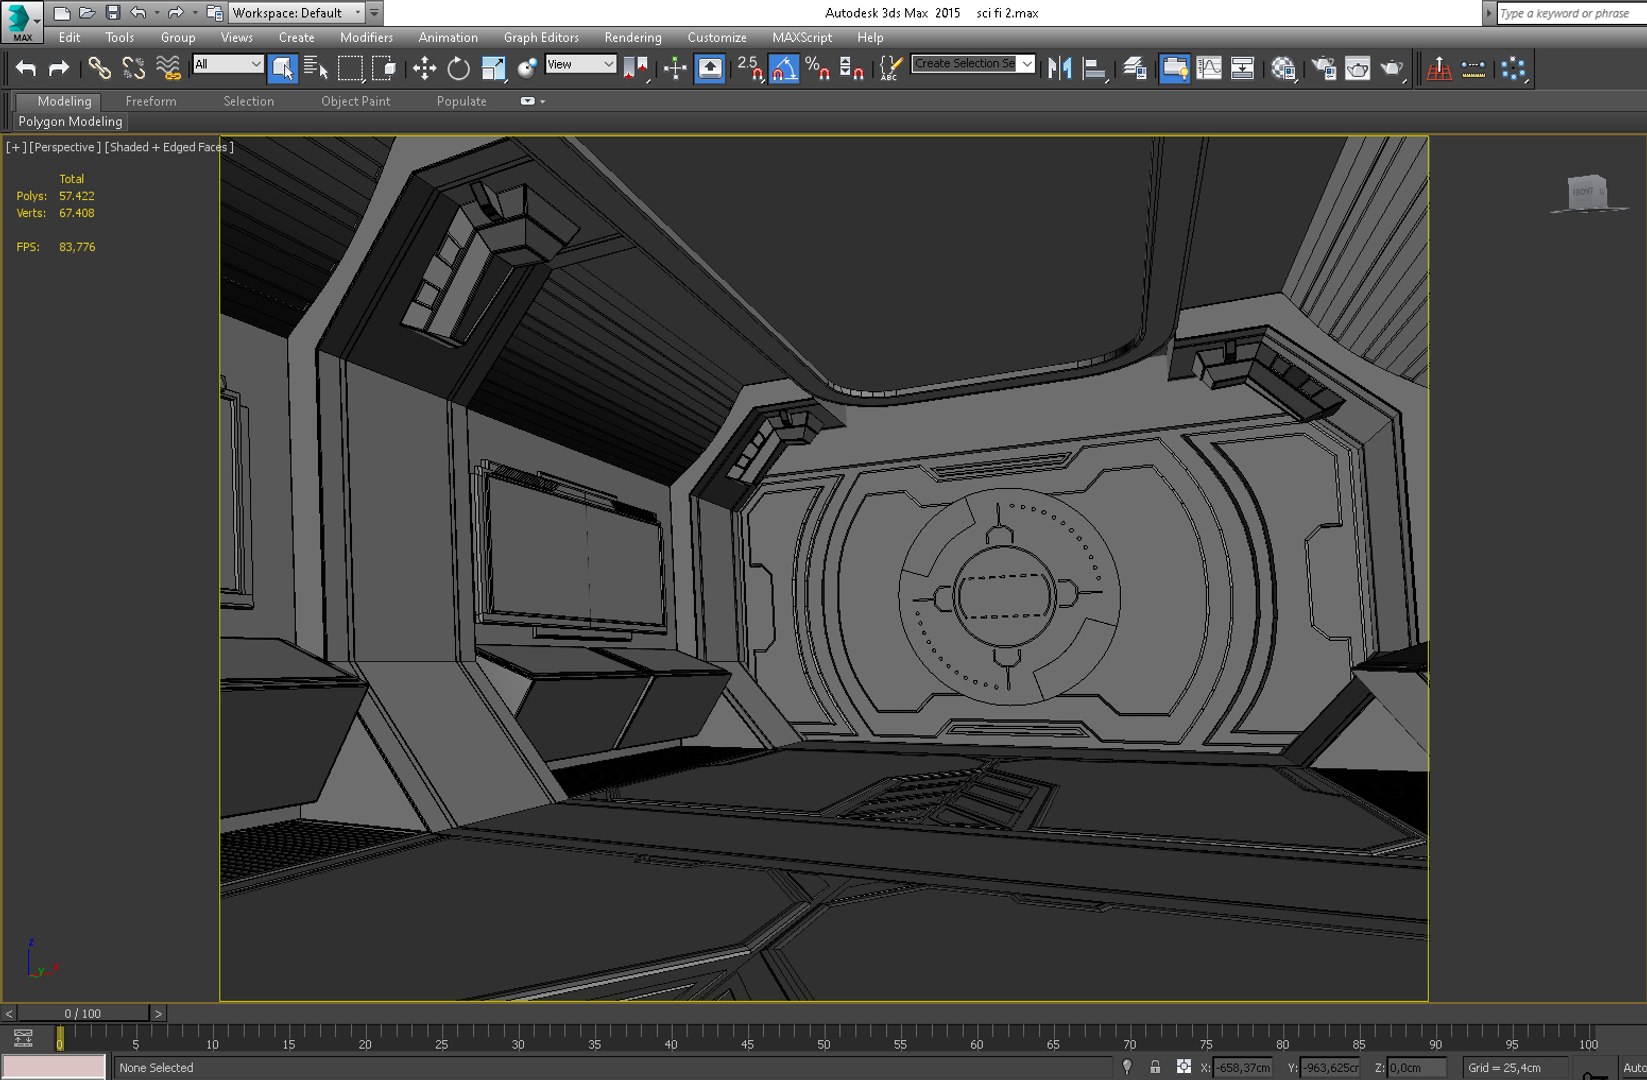The image size is (1647, 1080).
Task: Click the Polygon Modeling panel button
Action: click(70, 121)
